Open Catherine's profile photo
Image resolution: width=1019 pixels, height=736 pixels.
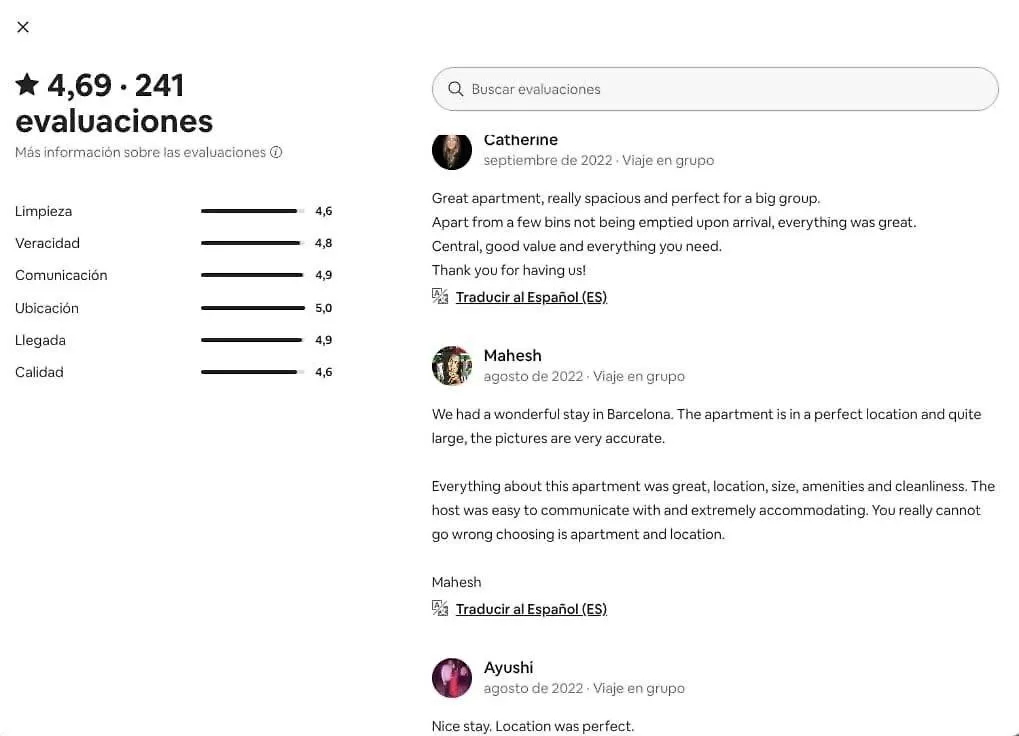(x=452, y=150)
